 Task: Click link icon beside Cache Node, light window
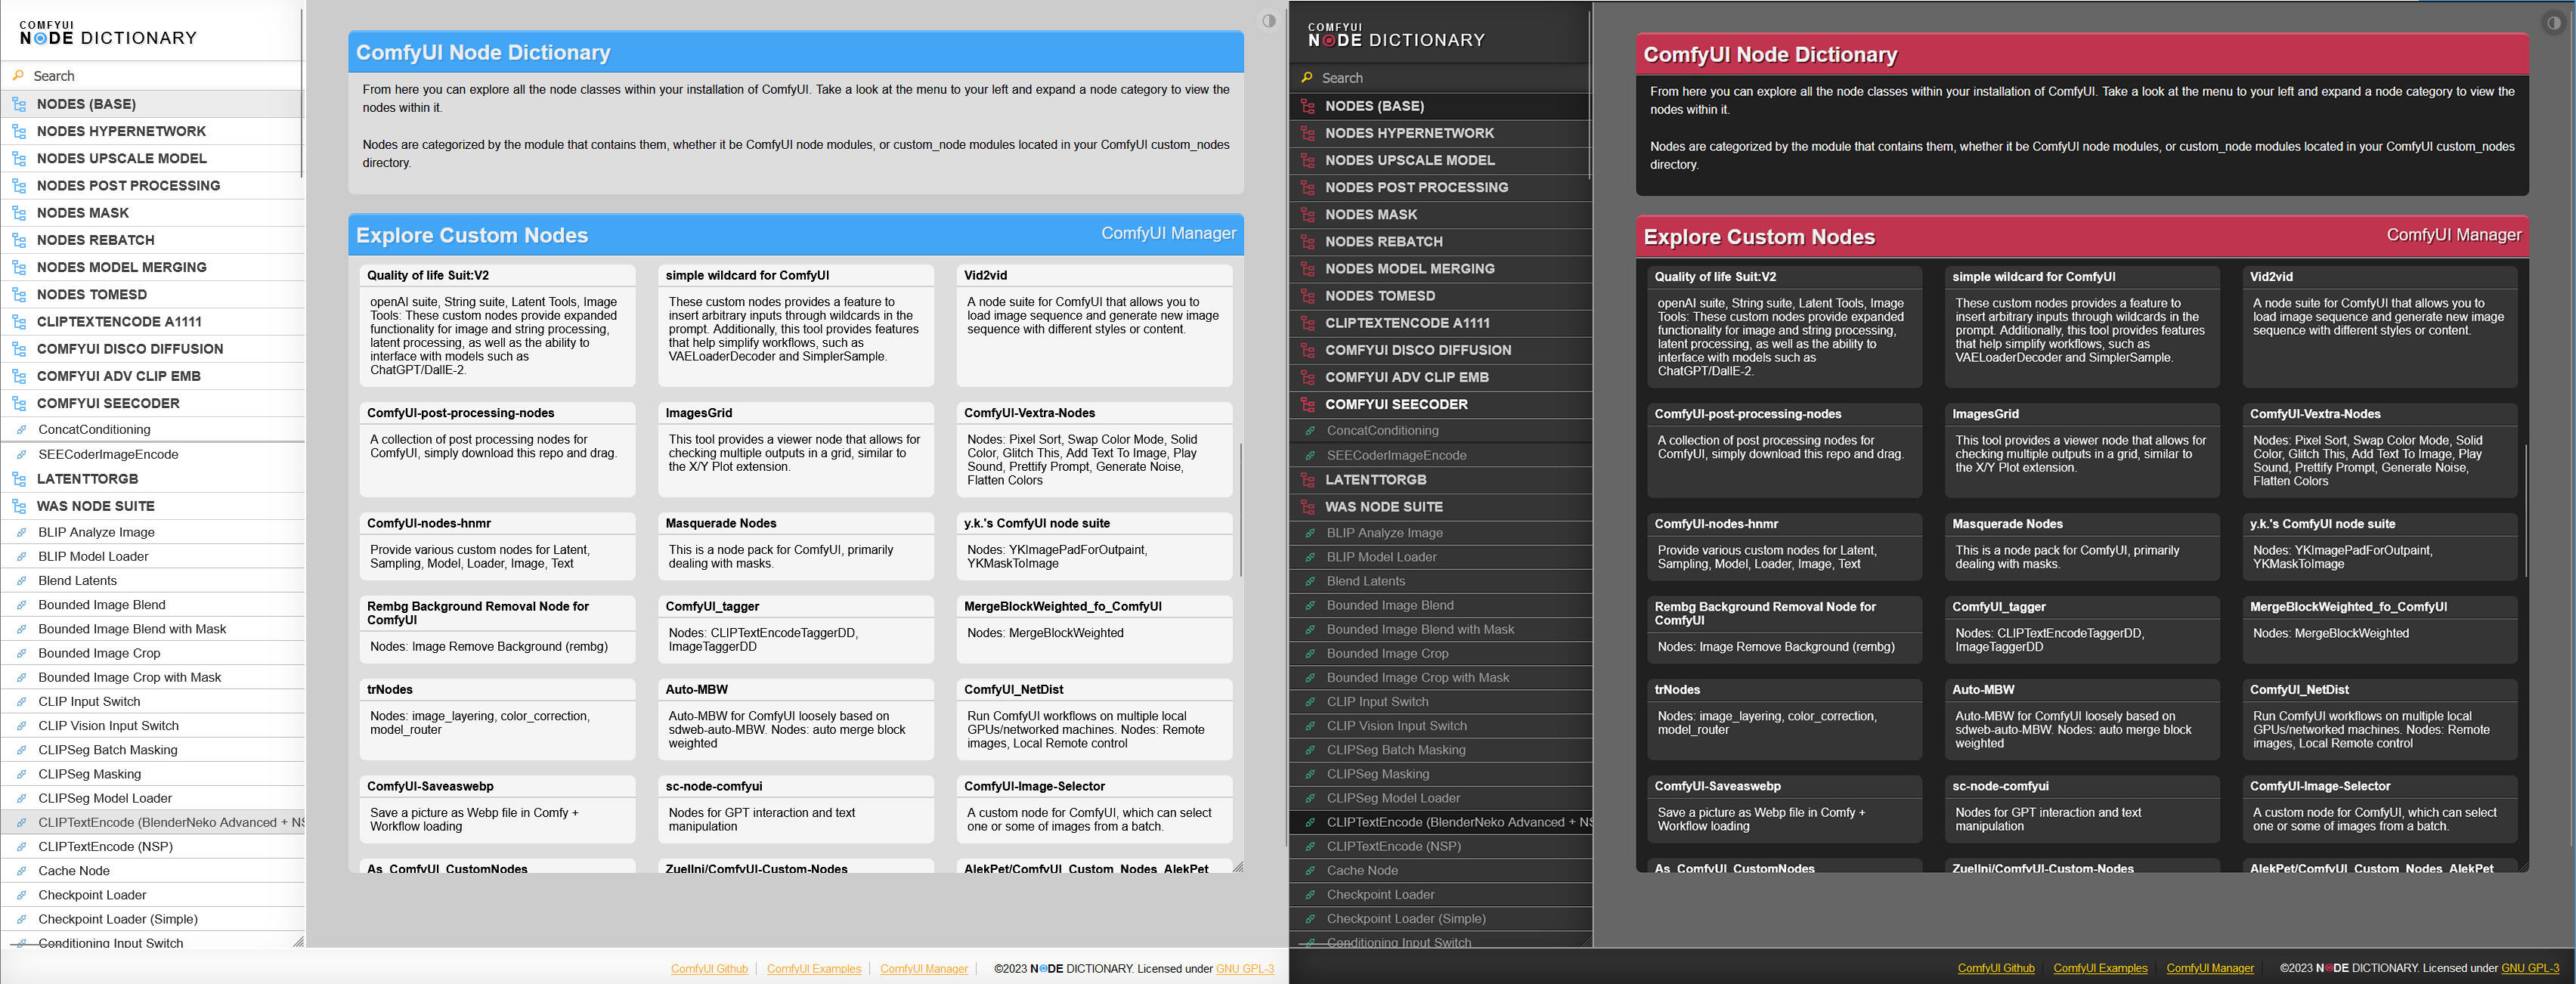[x=21, y=870]
